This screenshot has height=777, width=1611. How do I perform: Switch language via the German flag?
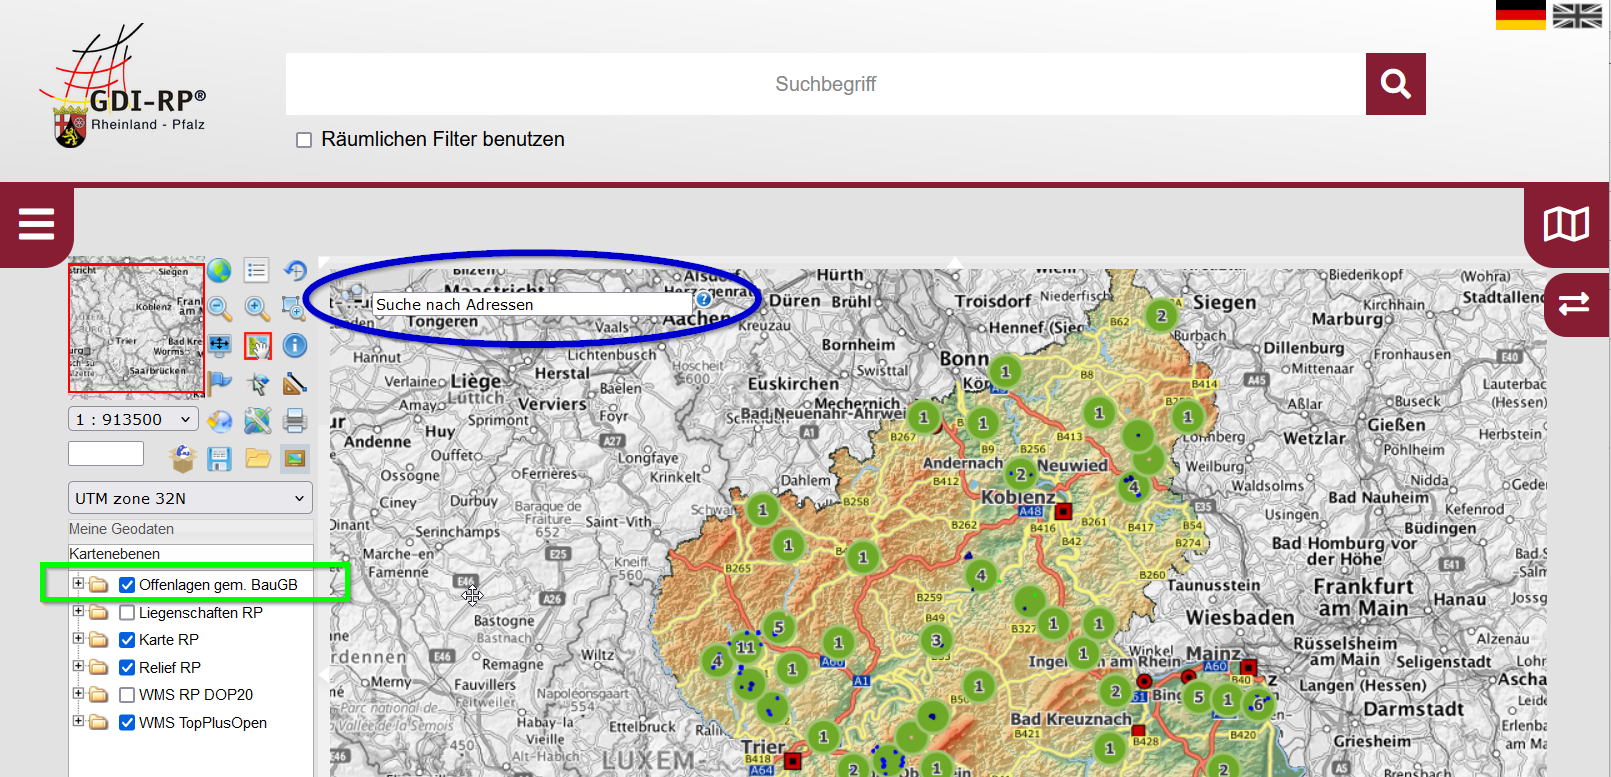1520,15
